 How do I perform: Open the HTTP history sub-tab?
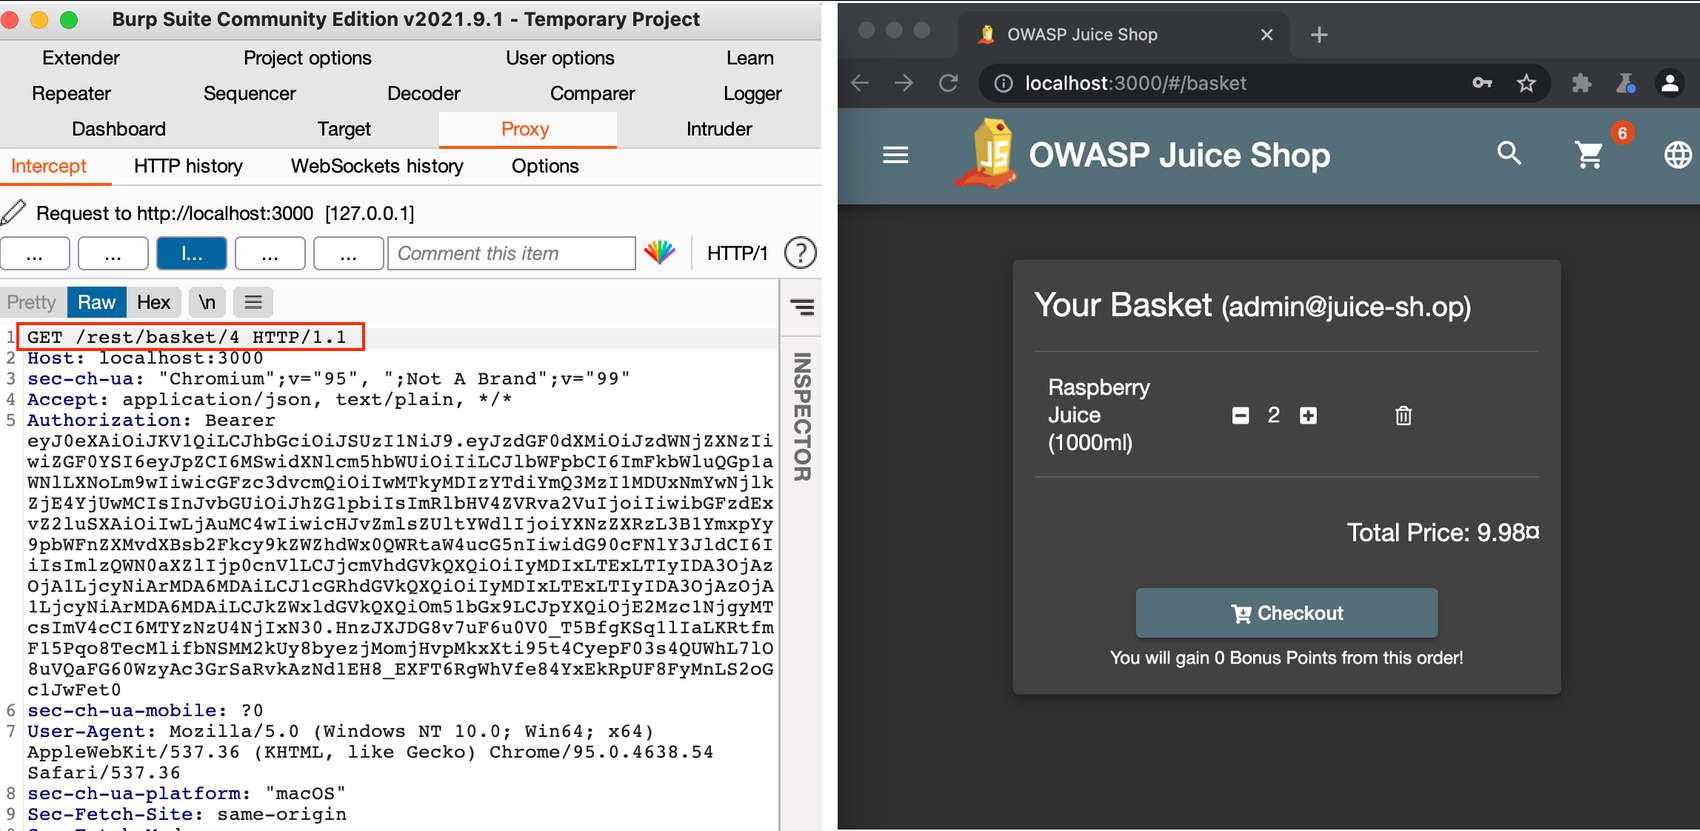click(x=188, y=166)
